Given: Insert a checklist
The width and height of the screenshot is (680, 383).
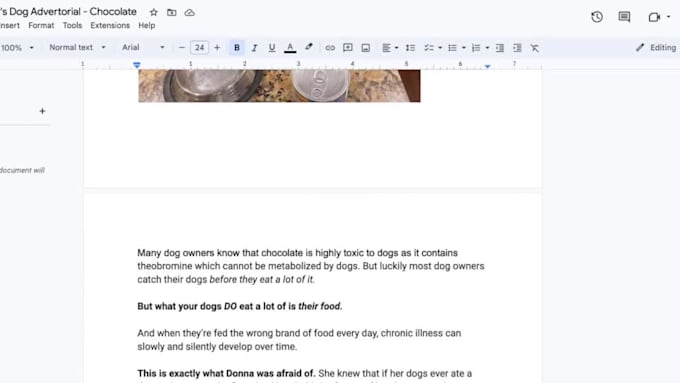Looking at the screenshot, I should pos(428,48).
